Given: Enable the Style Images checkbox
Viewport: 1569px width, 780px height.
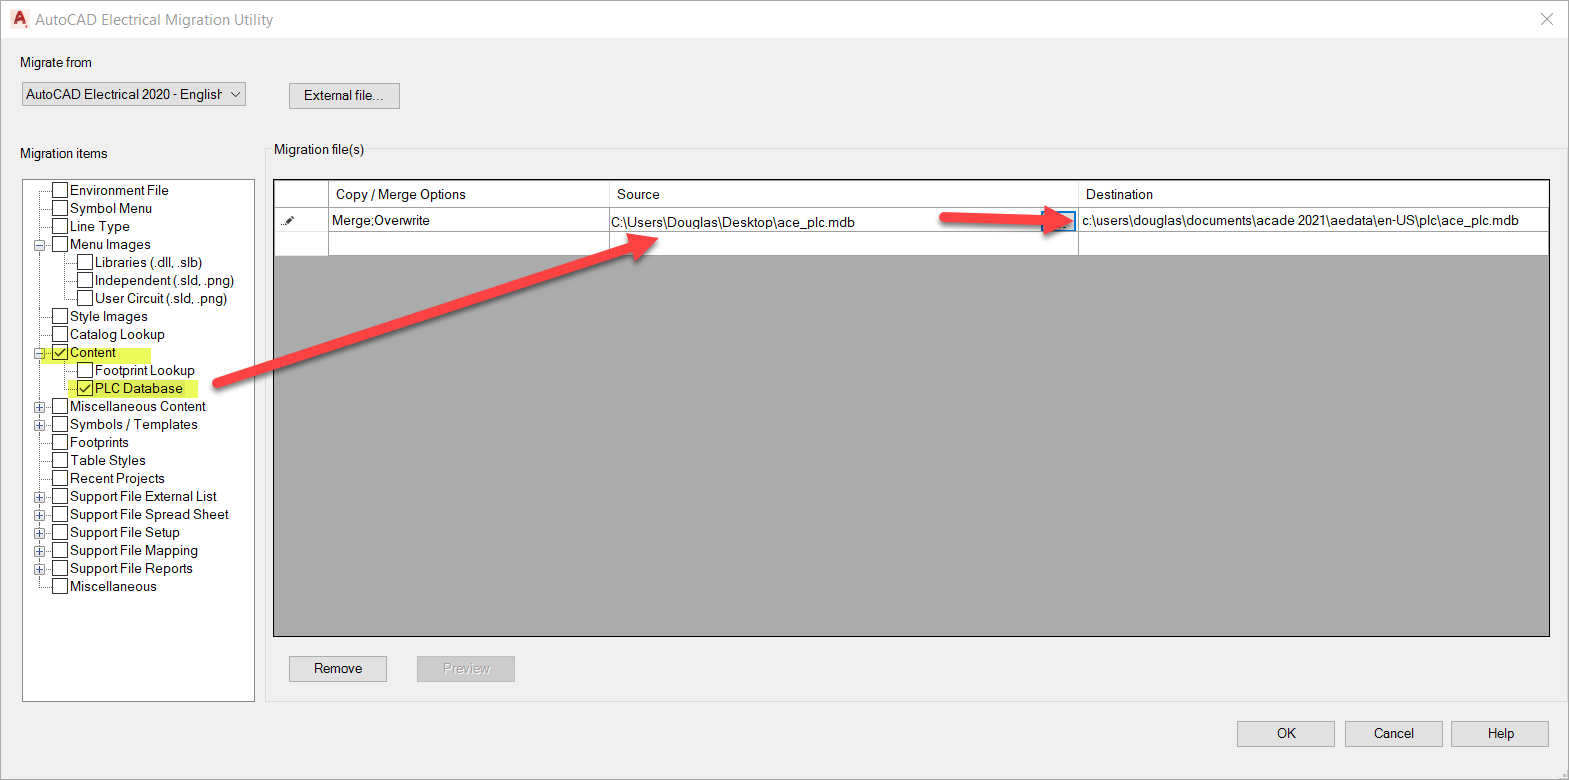Looking at the screenshot, I should pyautogui.click(x=60, y=316).
